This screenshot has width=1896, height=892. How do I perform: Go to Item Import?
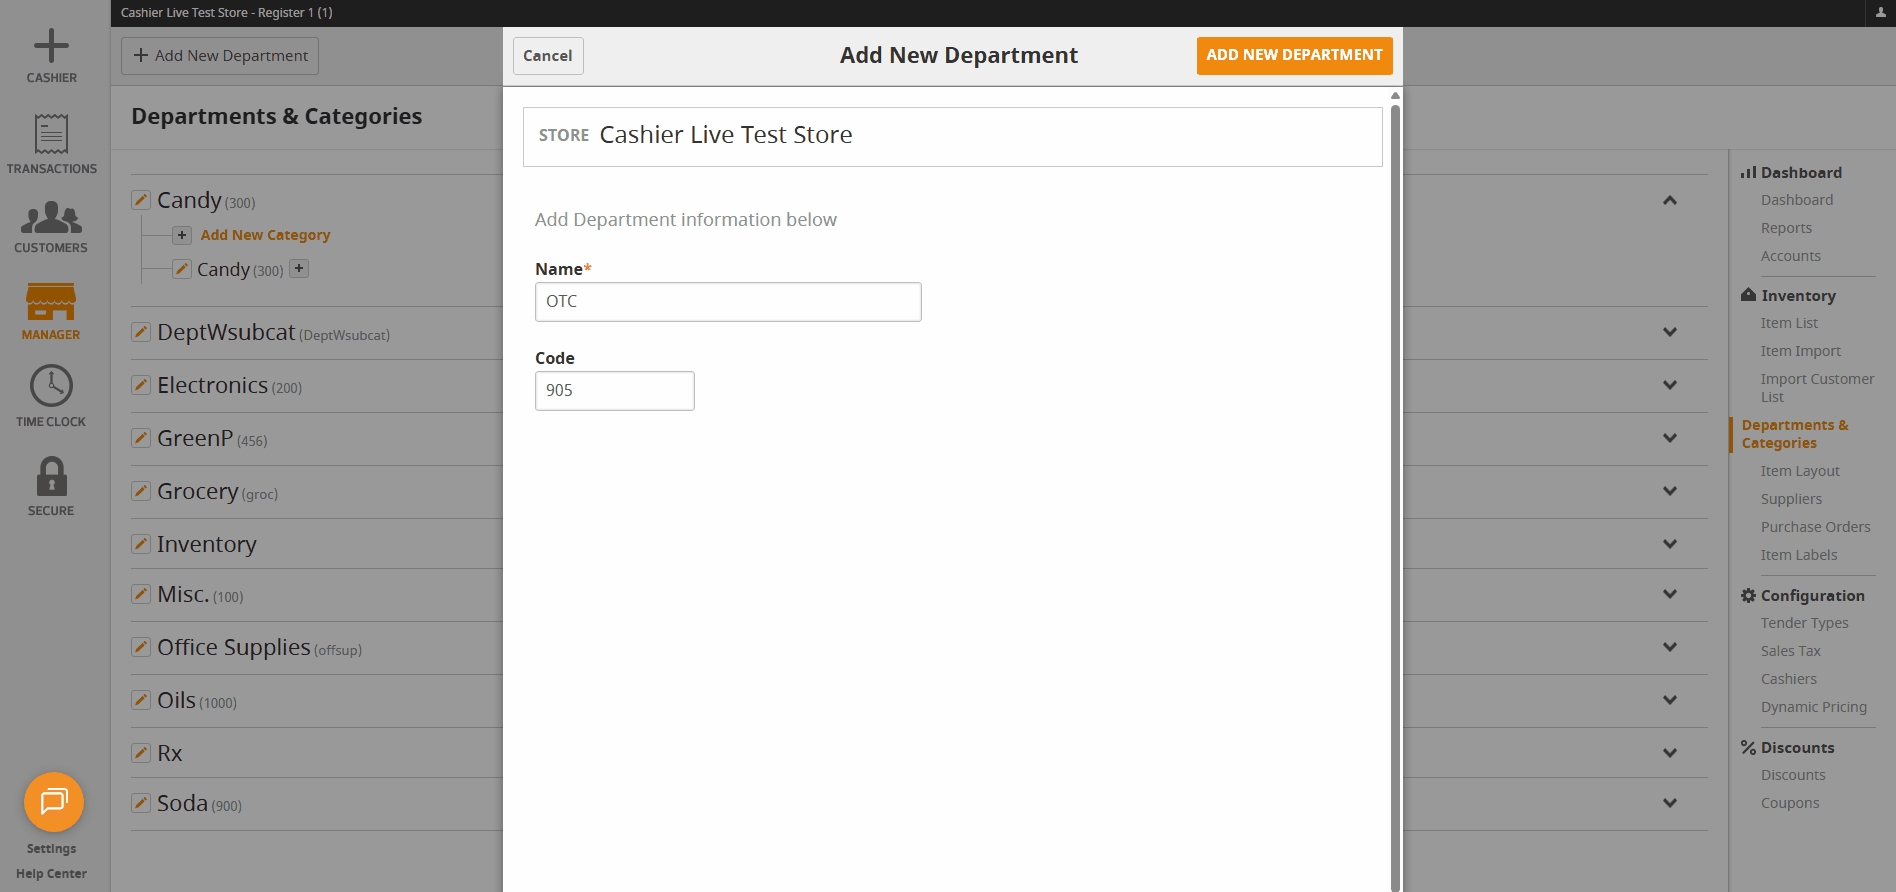pyautogui.click(x=1800, y=351)
